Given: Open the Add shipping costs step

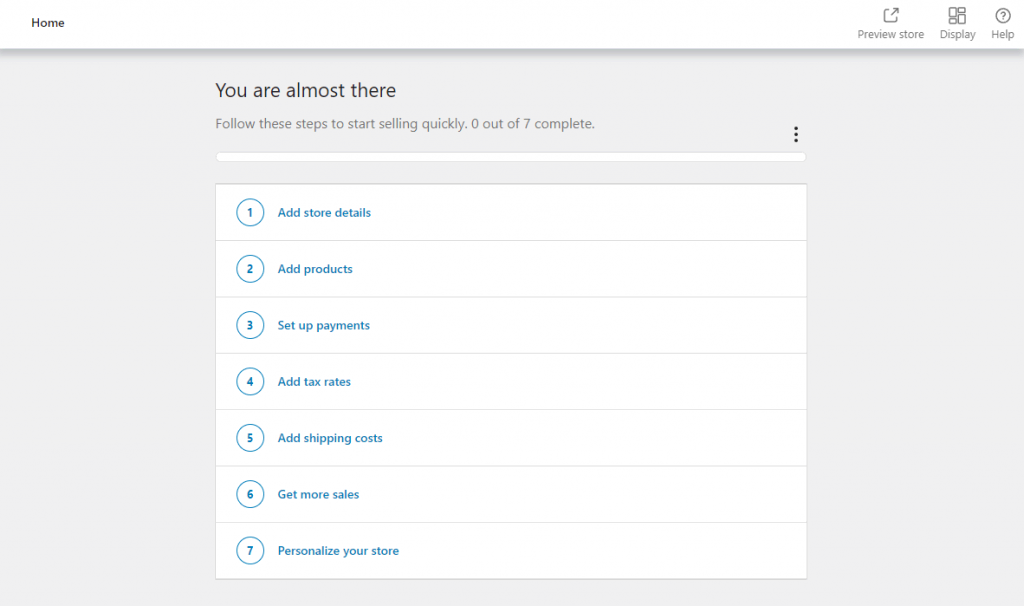Looking at the screenshot, I should [x=330, y=438].
